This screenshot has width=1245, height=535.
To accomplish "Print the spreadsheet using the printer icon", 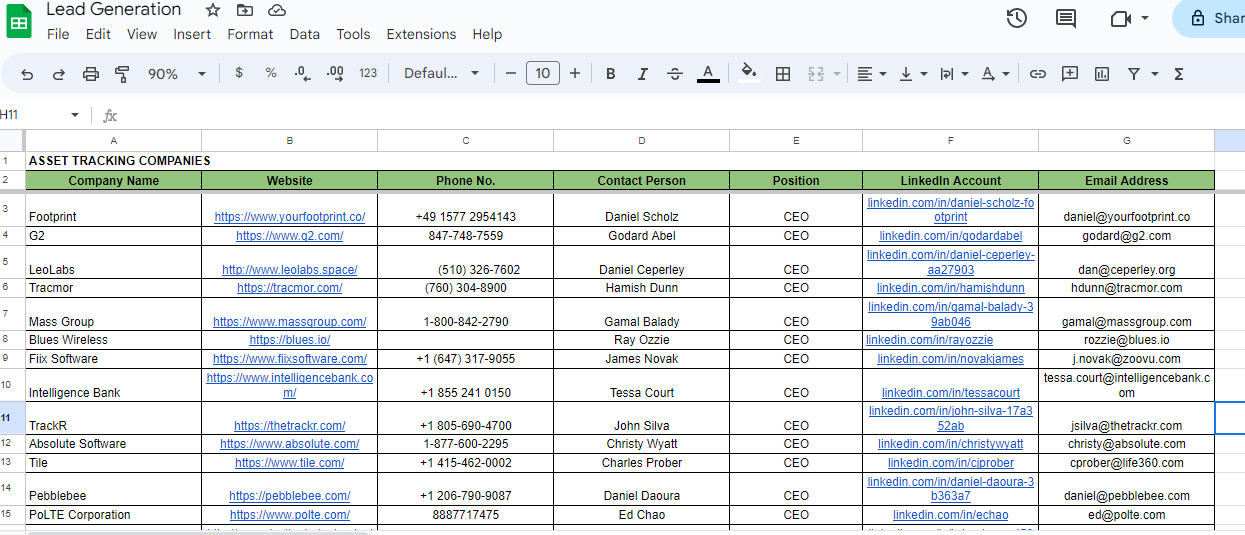I will click(91, 74).
